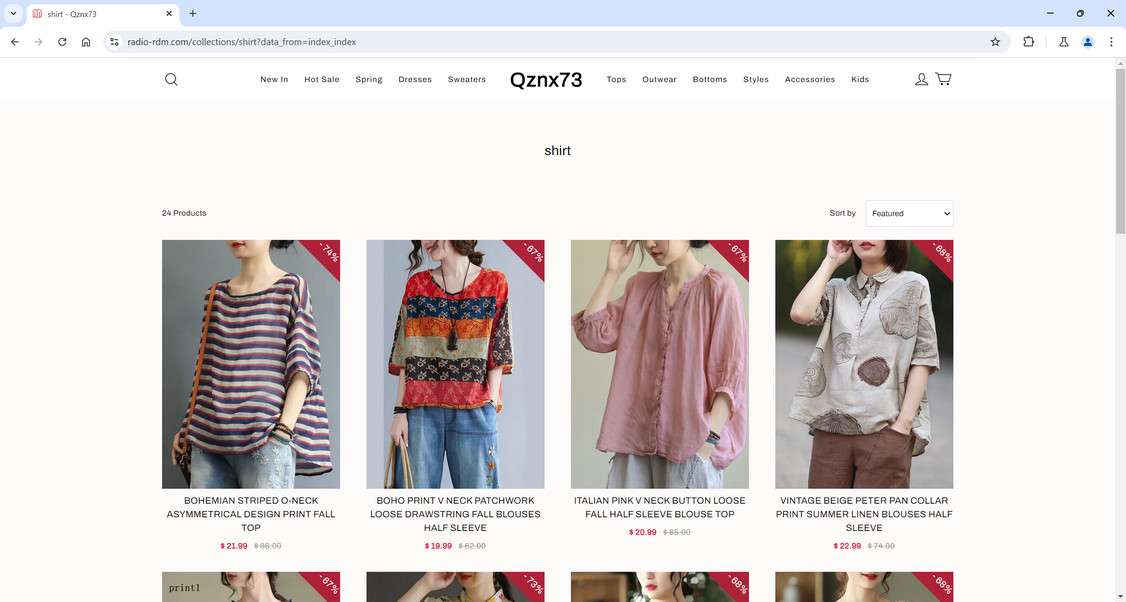Open the Outwear menu

click(659, 80)
